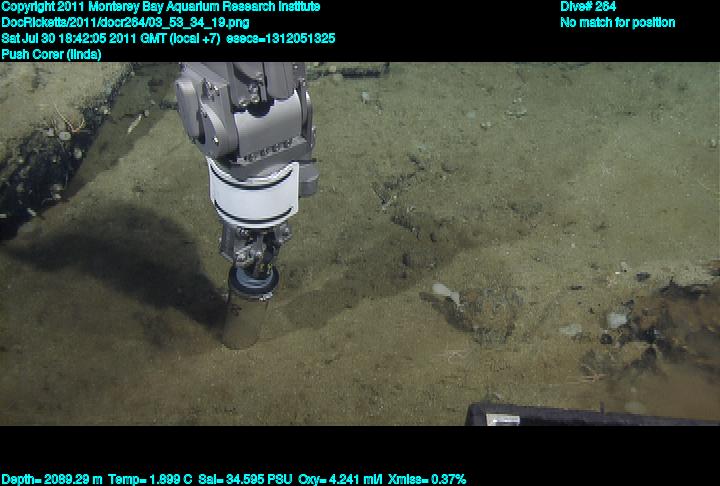Click the Monterey Bay Aquarium copyright text
The height and width of the screenshot is (486, 720).
pyautogui.click(x=160, y=7)
